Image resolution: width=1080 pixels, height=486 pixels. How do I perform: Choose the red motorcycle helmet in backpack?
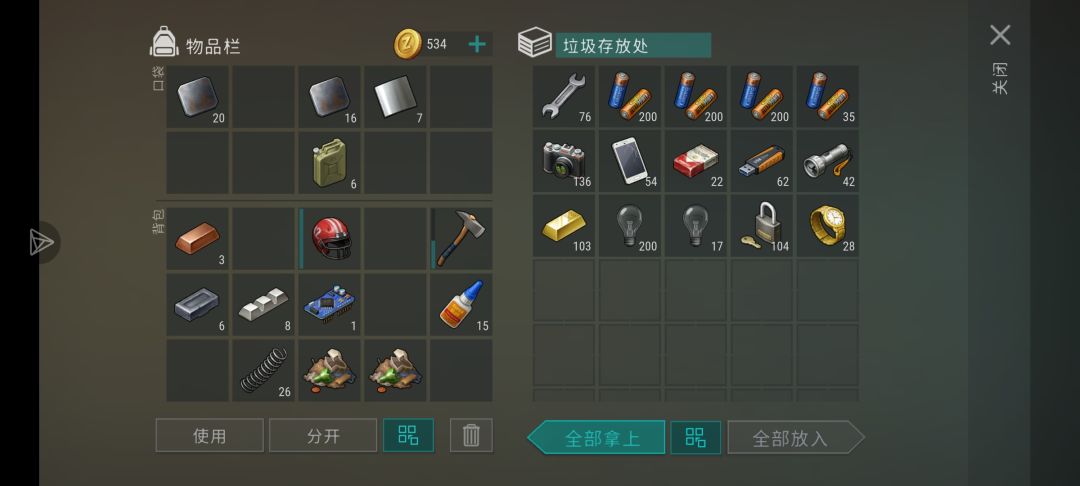[x=329, y=238]
